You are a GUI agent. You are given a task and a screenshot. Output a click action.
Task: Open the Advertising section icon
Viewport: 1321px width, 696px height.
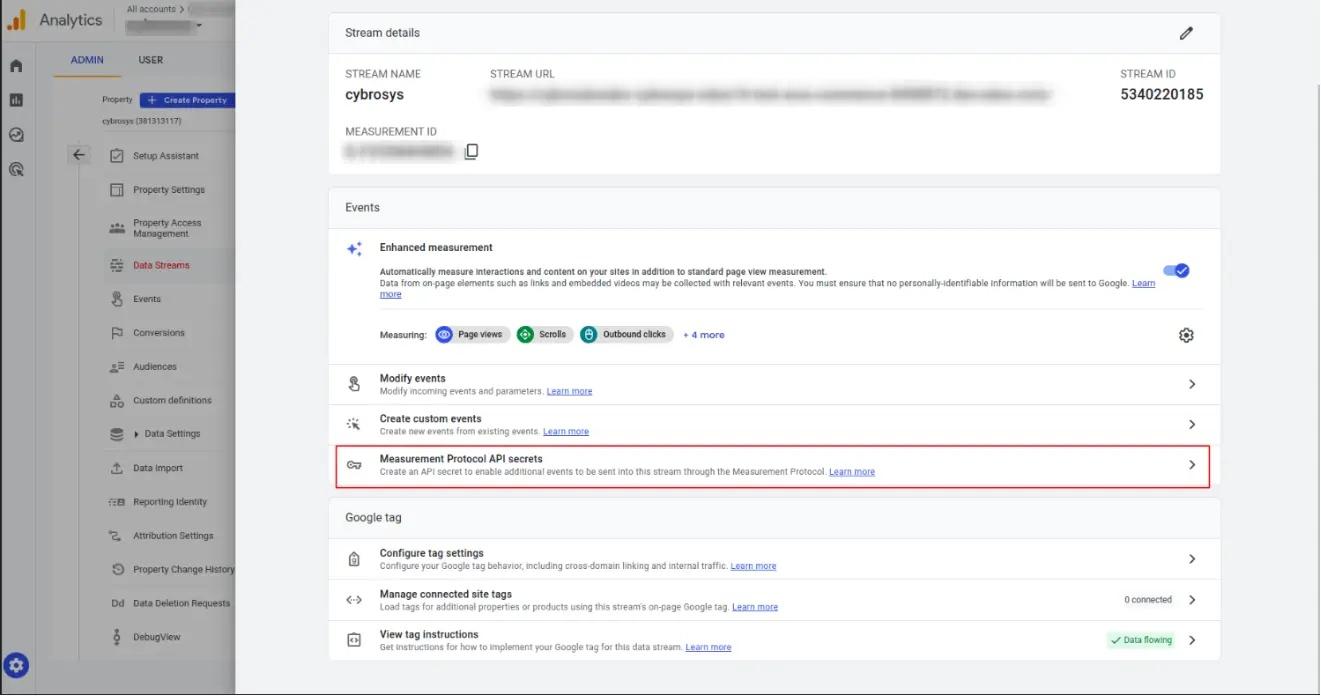pyautogui.click(x=15, y=169)
